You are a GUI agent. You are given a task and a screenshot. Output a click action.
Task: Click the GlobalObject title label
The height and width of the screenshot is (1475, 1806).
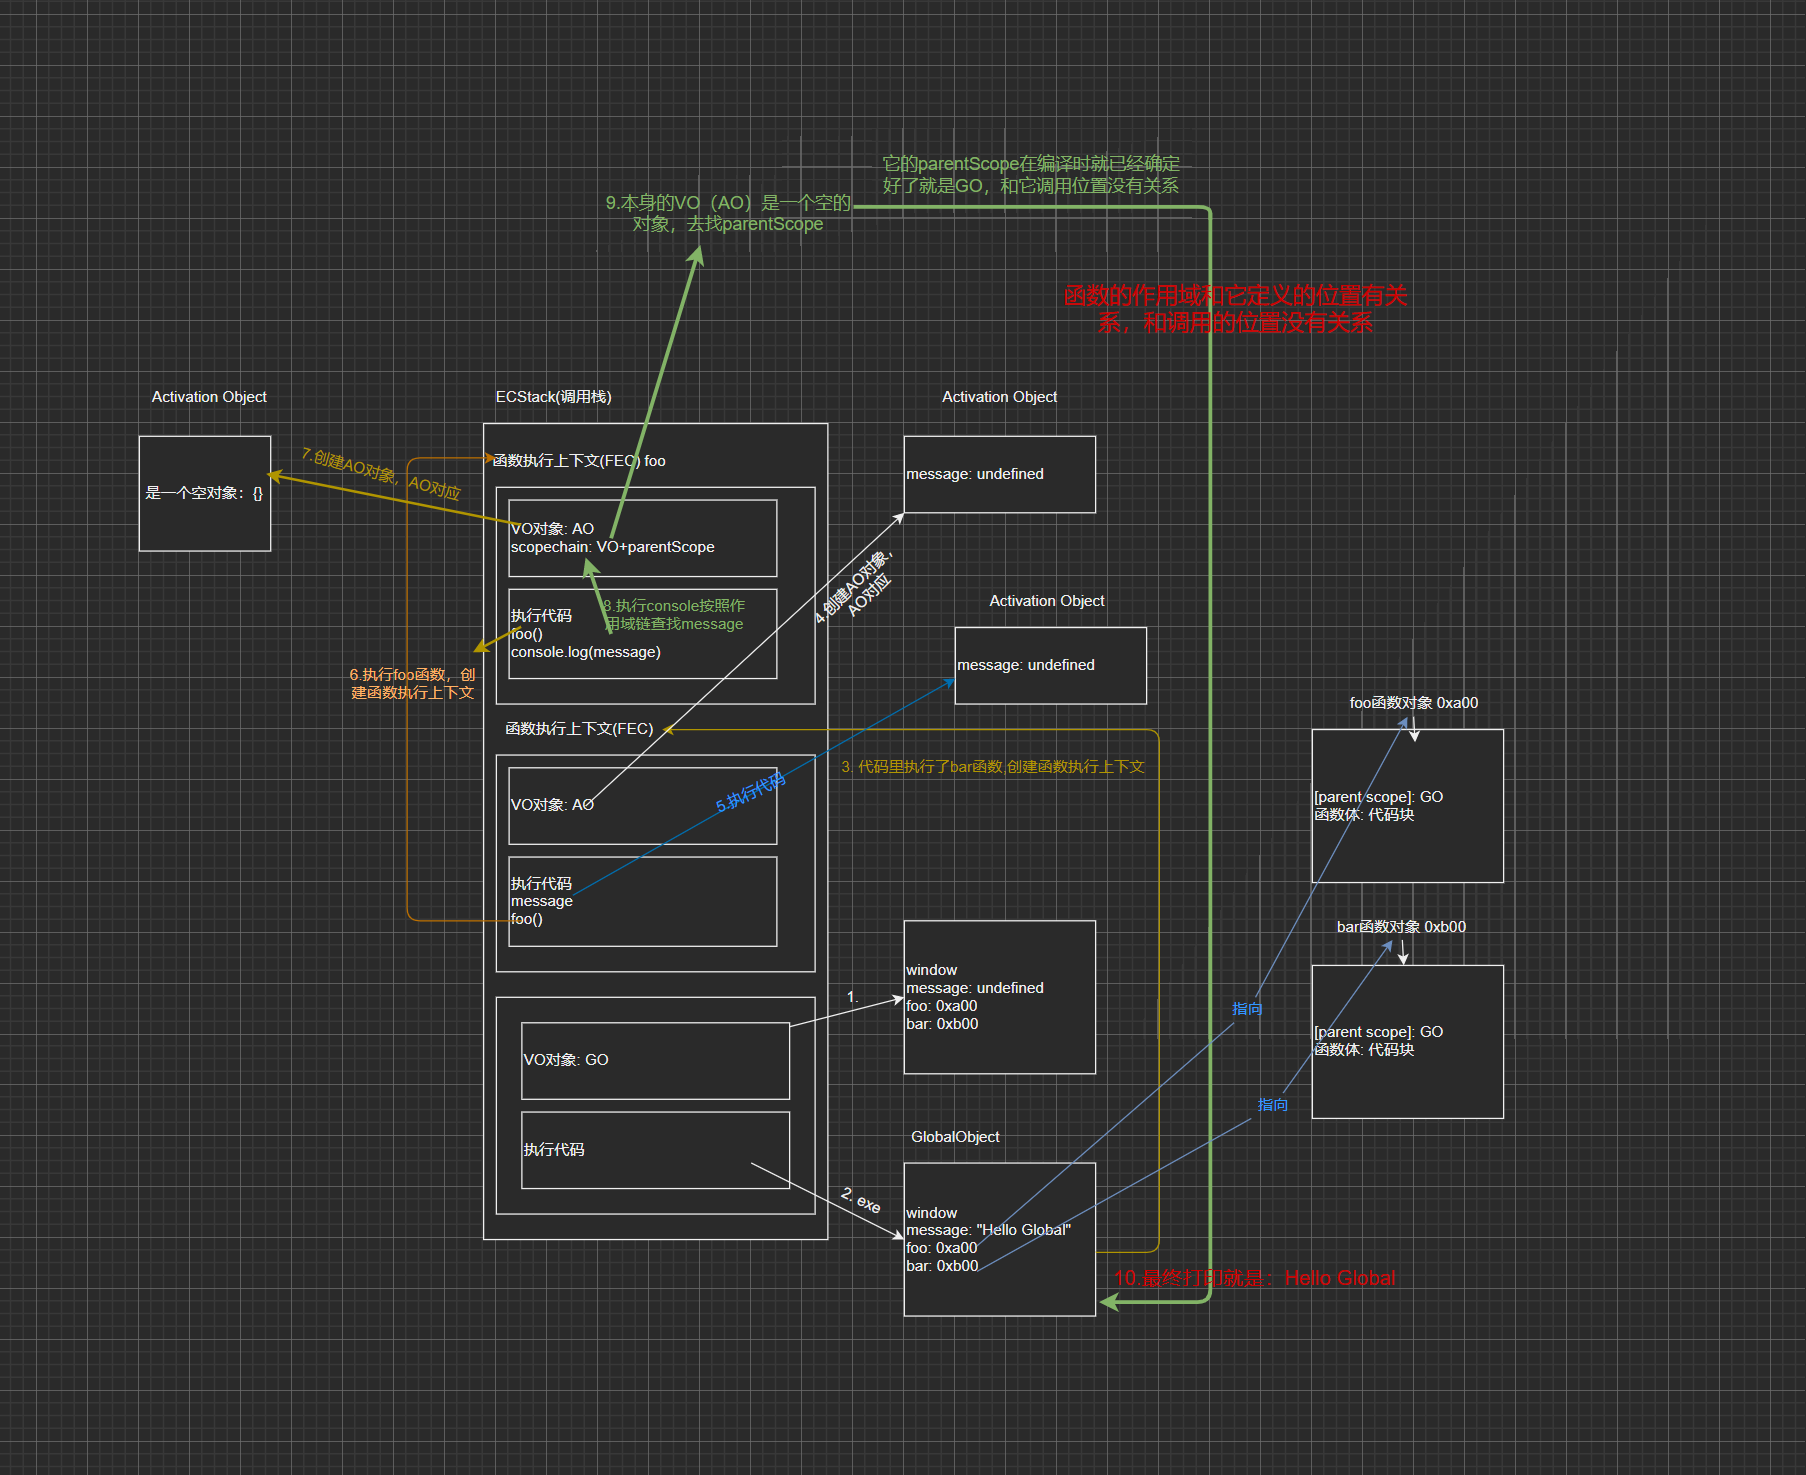[x=955, y=1137]
